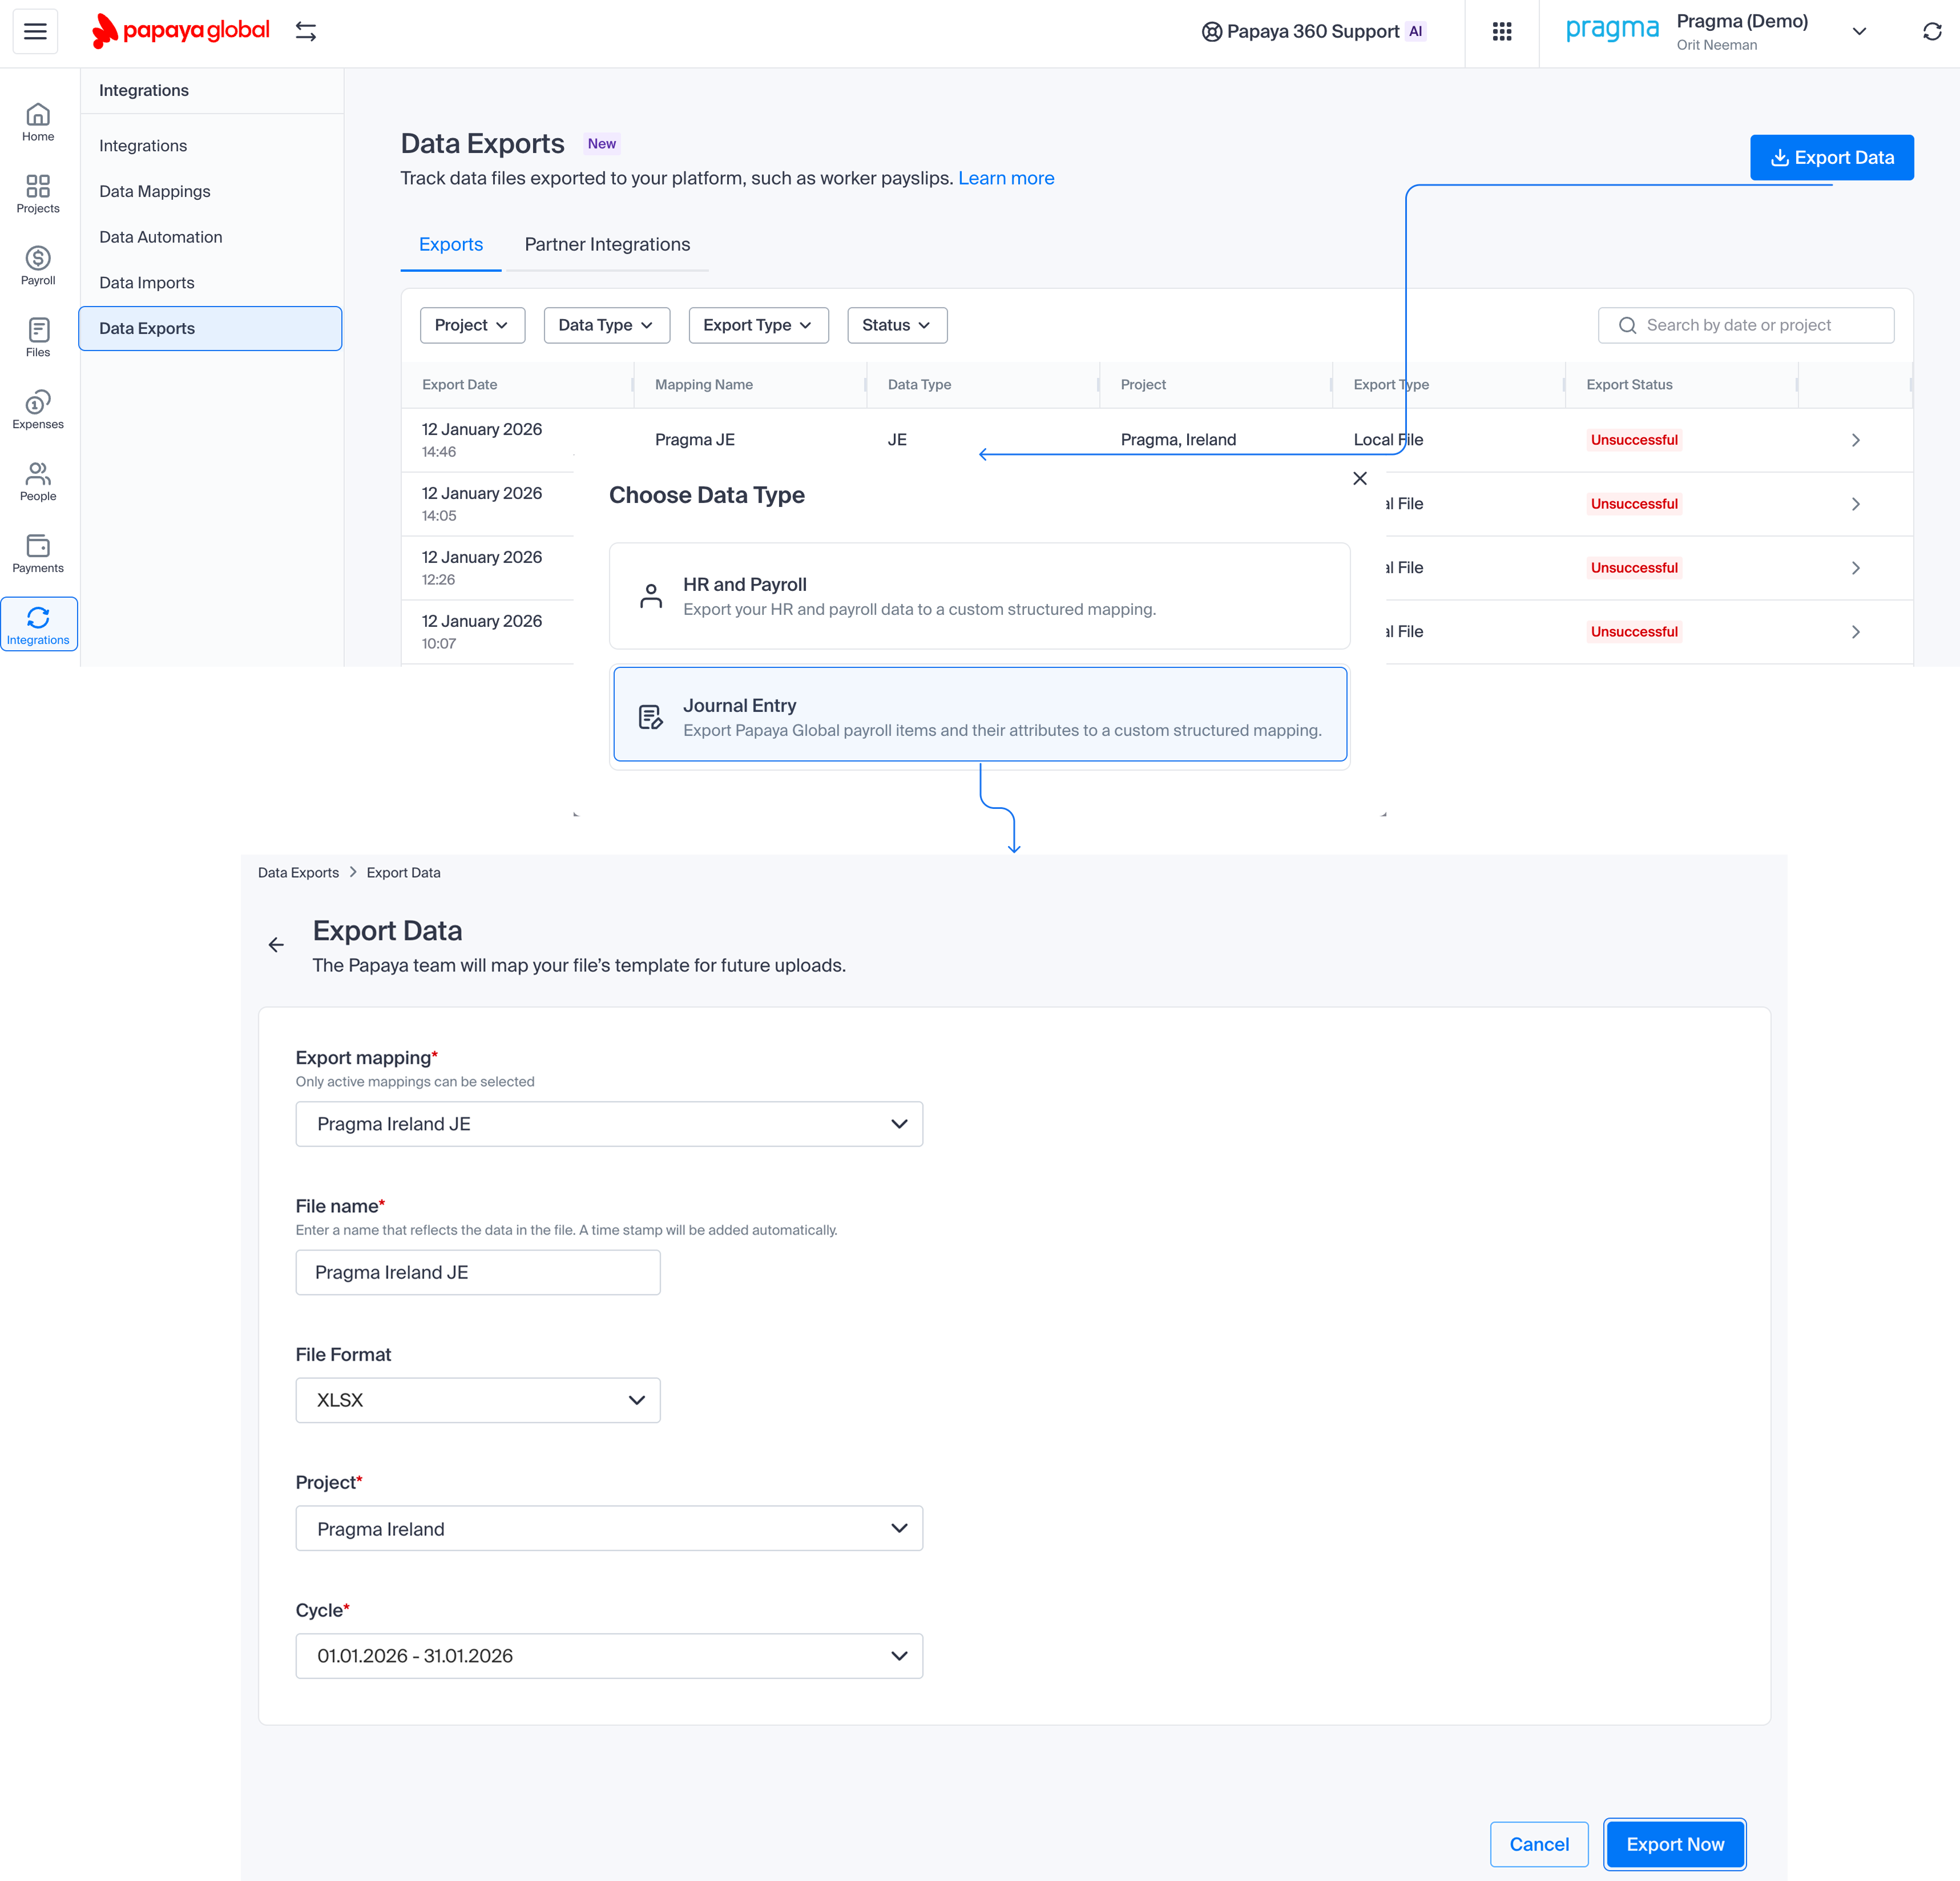
Task: Open details arrow for the 14:46 export row
Action: click(1856, 440)
